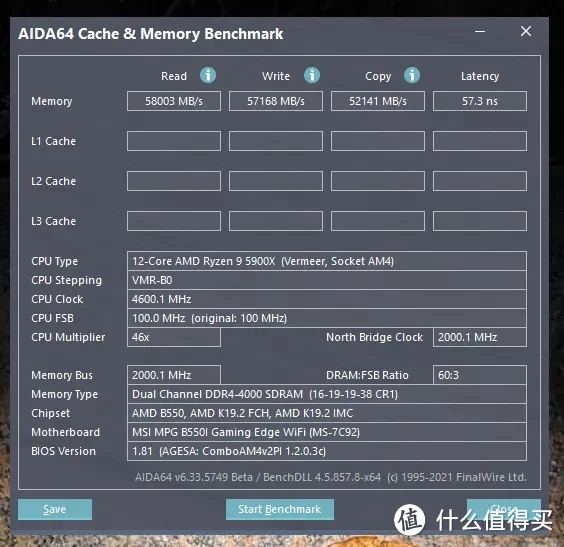Click the Memory Bus value 2000.1 MHz
Viewport: 564px width, 547px height.
click(174, 375)
